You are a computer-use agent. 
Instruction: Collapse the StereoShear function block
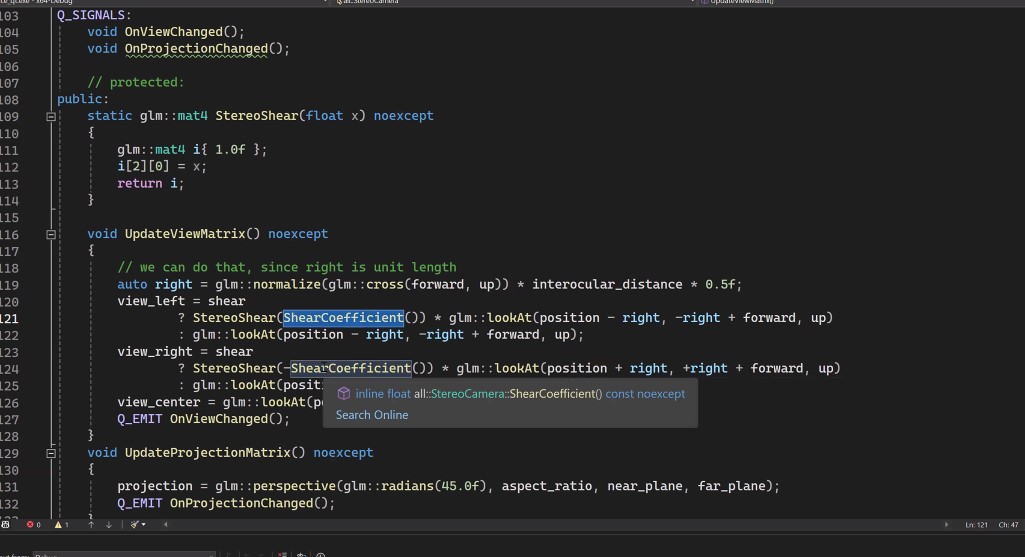(51, 116)
